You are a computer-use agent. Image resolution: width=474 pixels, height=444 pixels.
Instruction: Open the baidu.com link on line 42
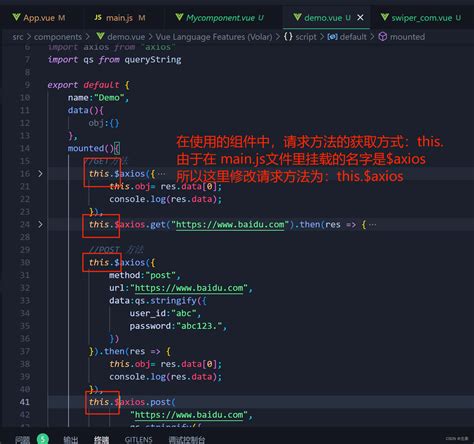[189, 415]
